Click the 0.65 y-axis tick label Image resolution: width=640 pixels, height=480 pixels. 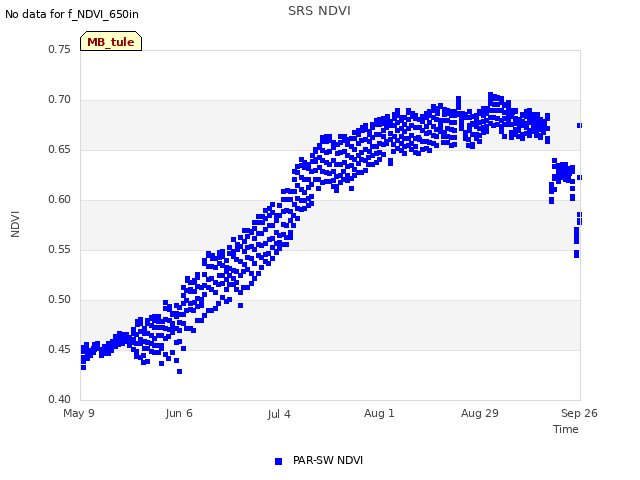pos(60,149)
